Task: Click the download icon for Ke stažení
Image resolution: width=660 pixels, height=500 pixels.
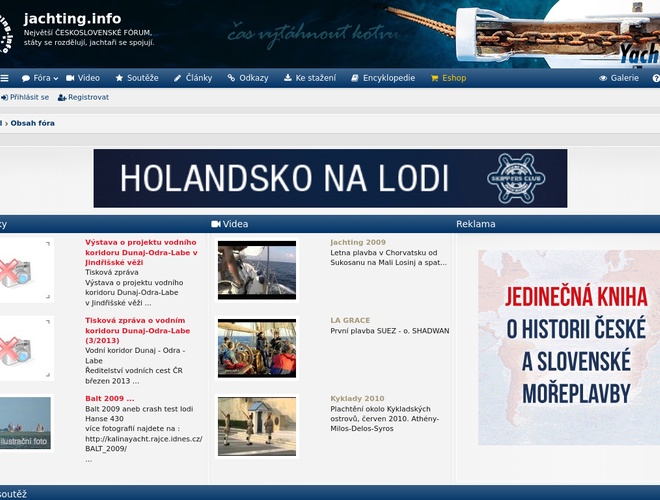Action: click(x=286, y=78)
